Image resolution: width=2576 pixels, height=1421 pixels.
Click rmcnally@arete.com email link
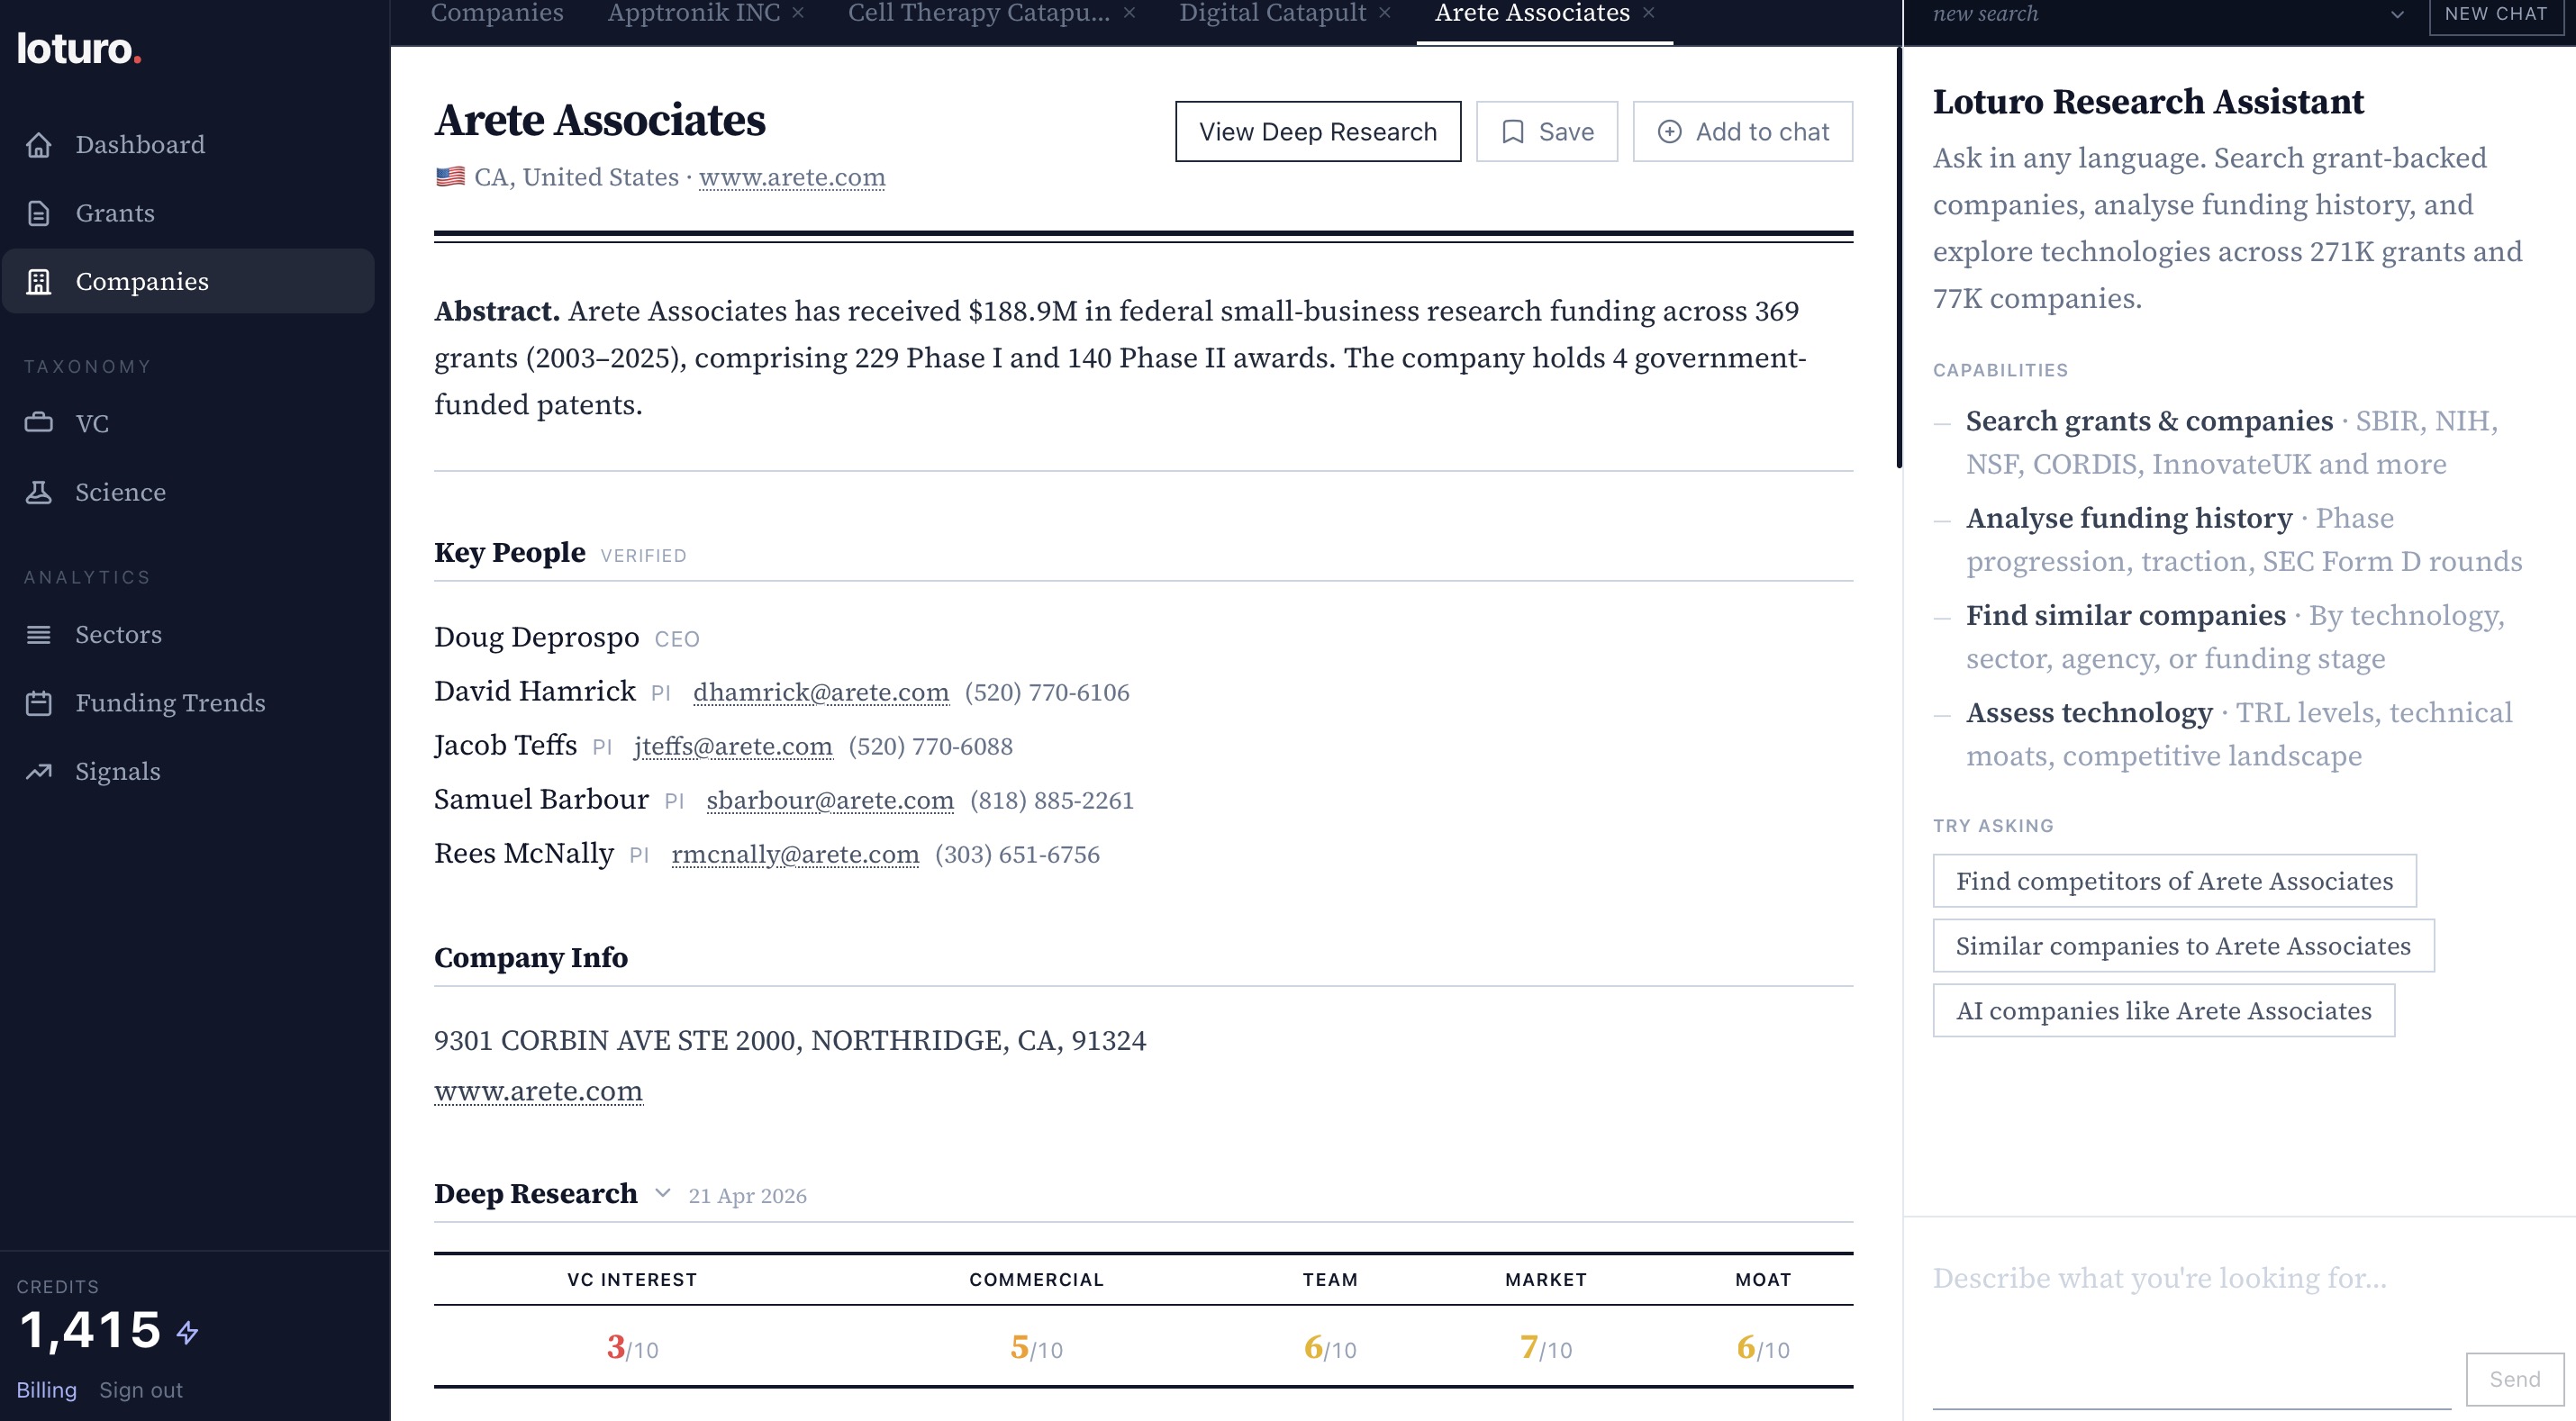coord(795,854)
